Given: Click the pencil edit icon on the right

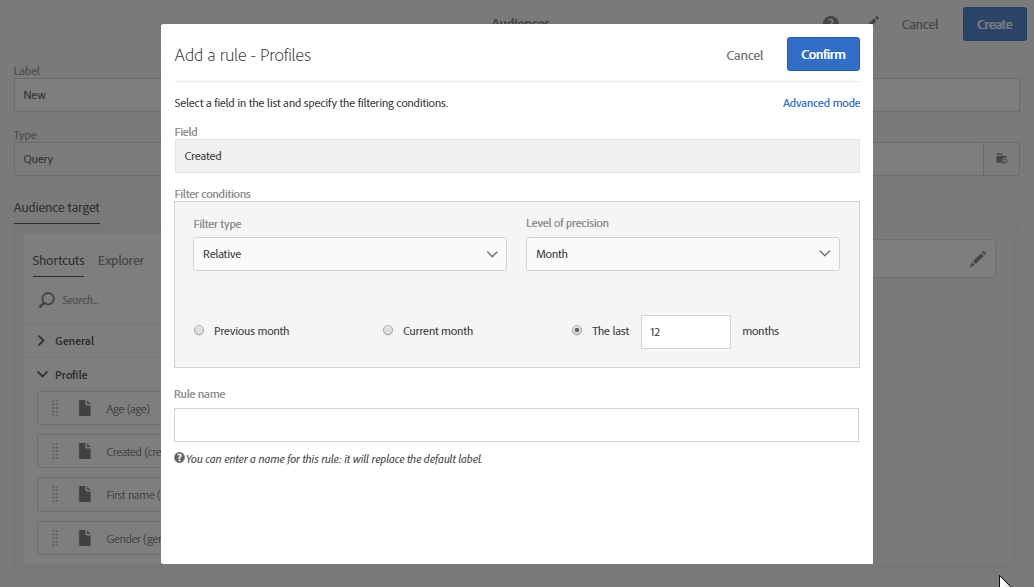Looking at the screenshot, I should click(x=977, y=260).
